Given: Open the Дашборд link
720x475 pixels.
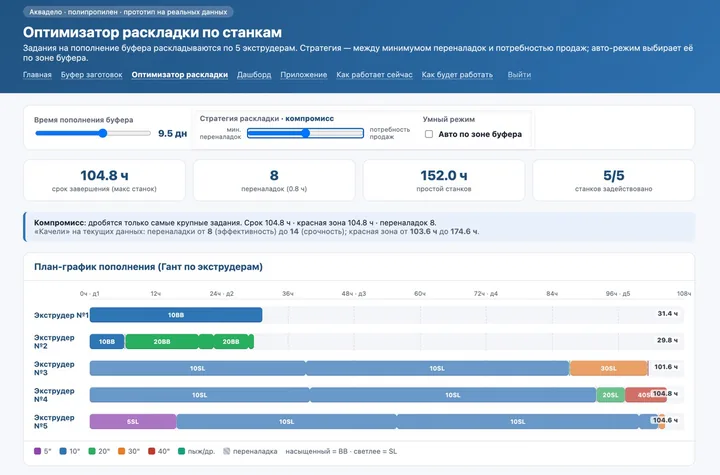Looking at the screenshot, I should pos(254,75).
